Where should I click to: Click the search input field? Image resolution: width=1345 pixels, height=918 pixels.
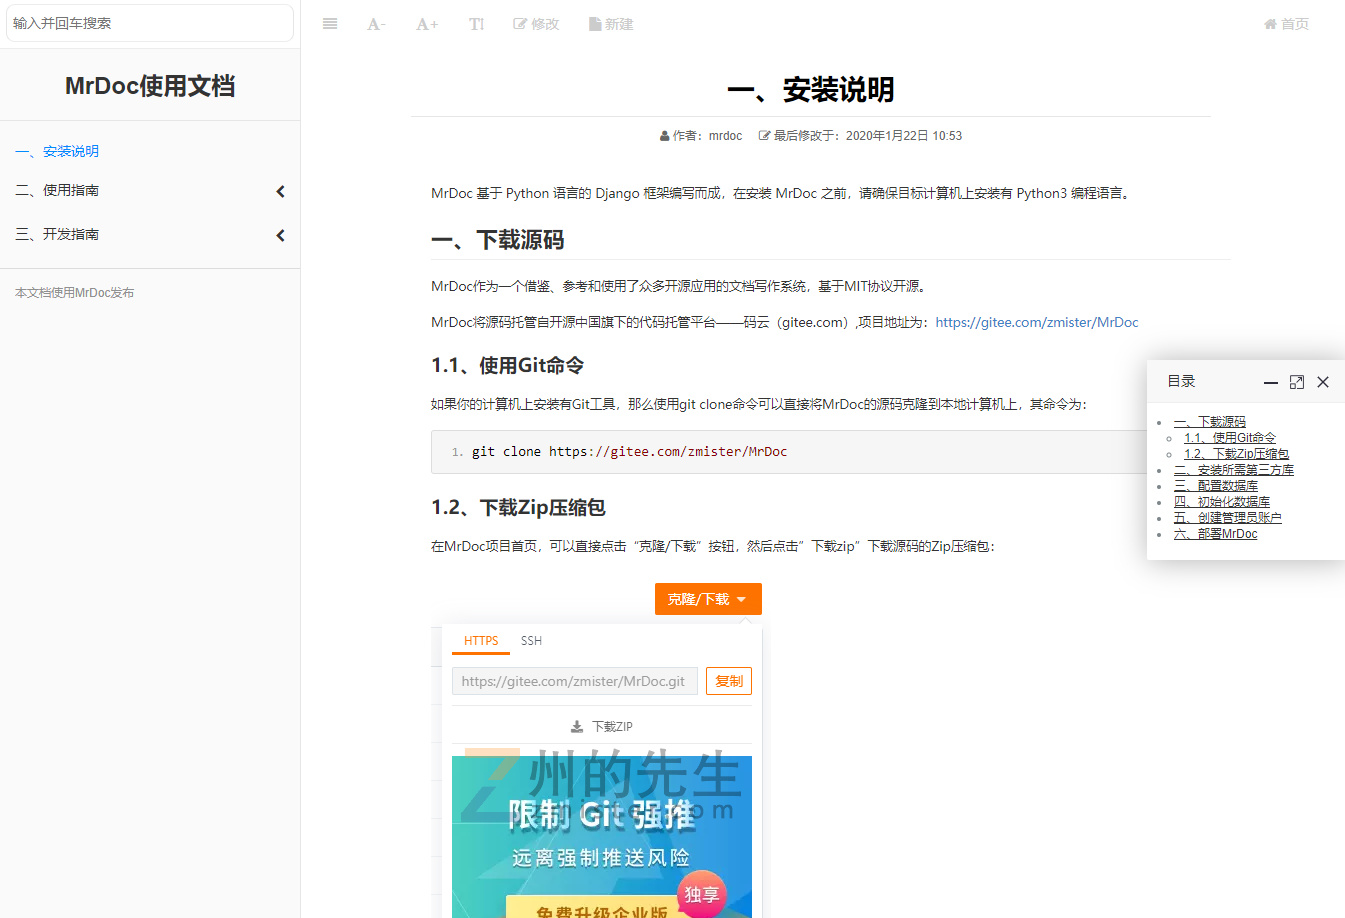[x=150, y=23]
